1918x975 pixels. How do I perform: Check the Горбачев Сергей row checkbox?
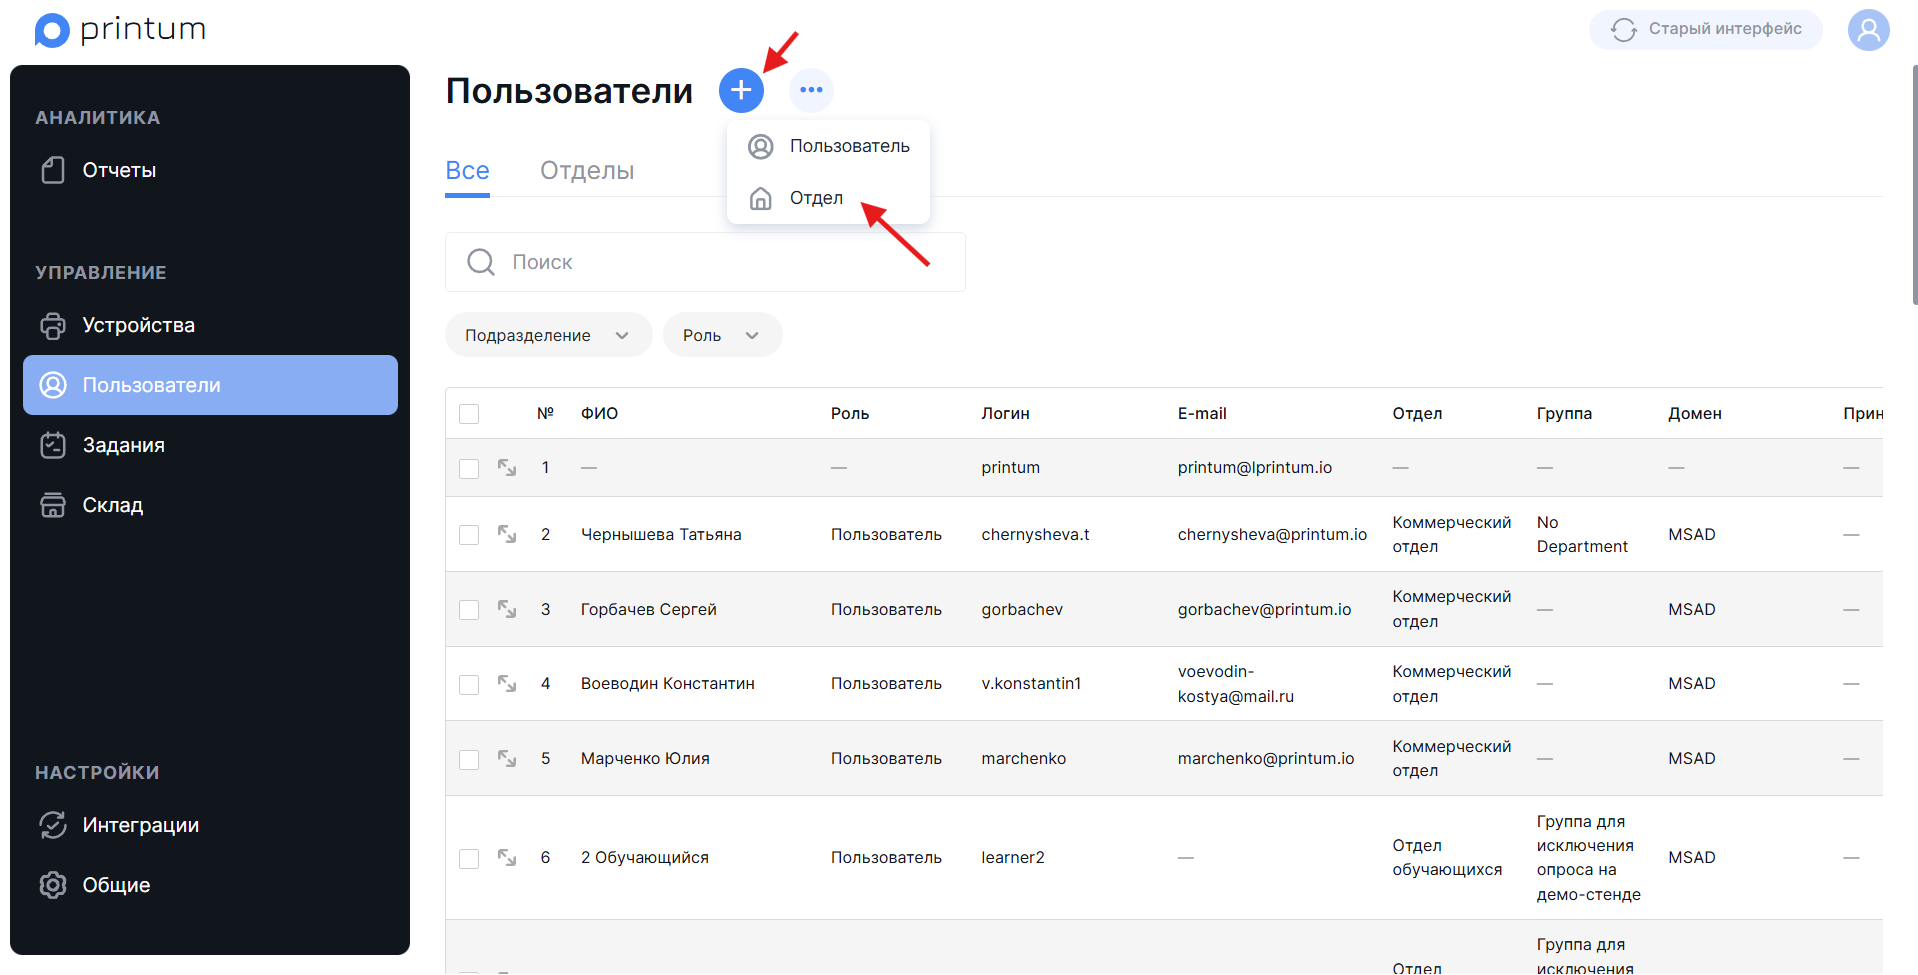[x=469, y=610]
